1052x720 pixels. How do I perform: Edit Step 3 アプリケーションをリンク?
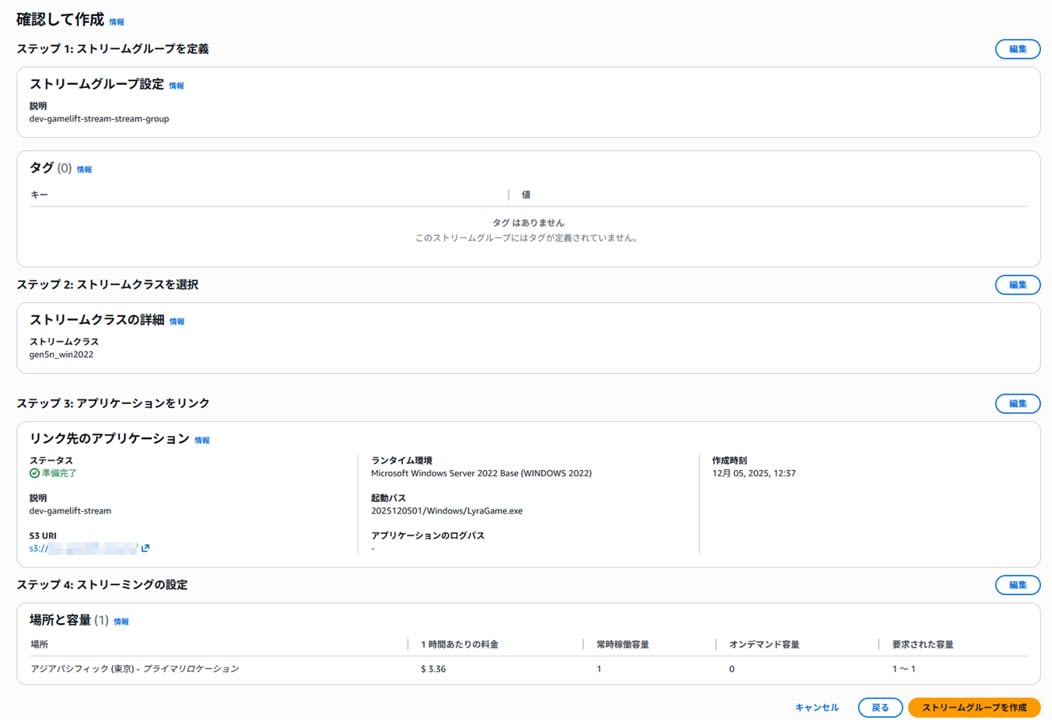1017,403
